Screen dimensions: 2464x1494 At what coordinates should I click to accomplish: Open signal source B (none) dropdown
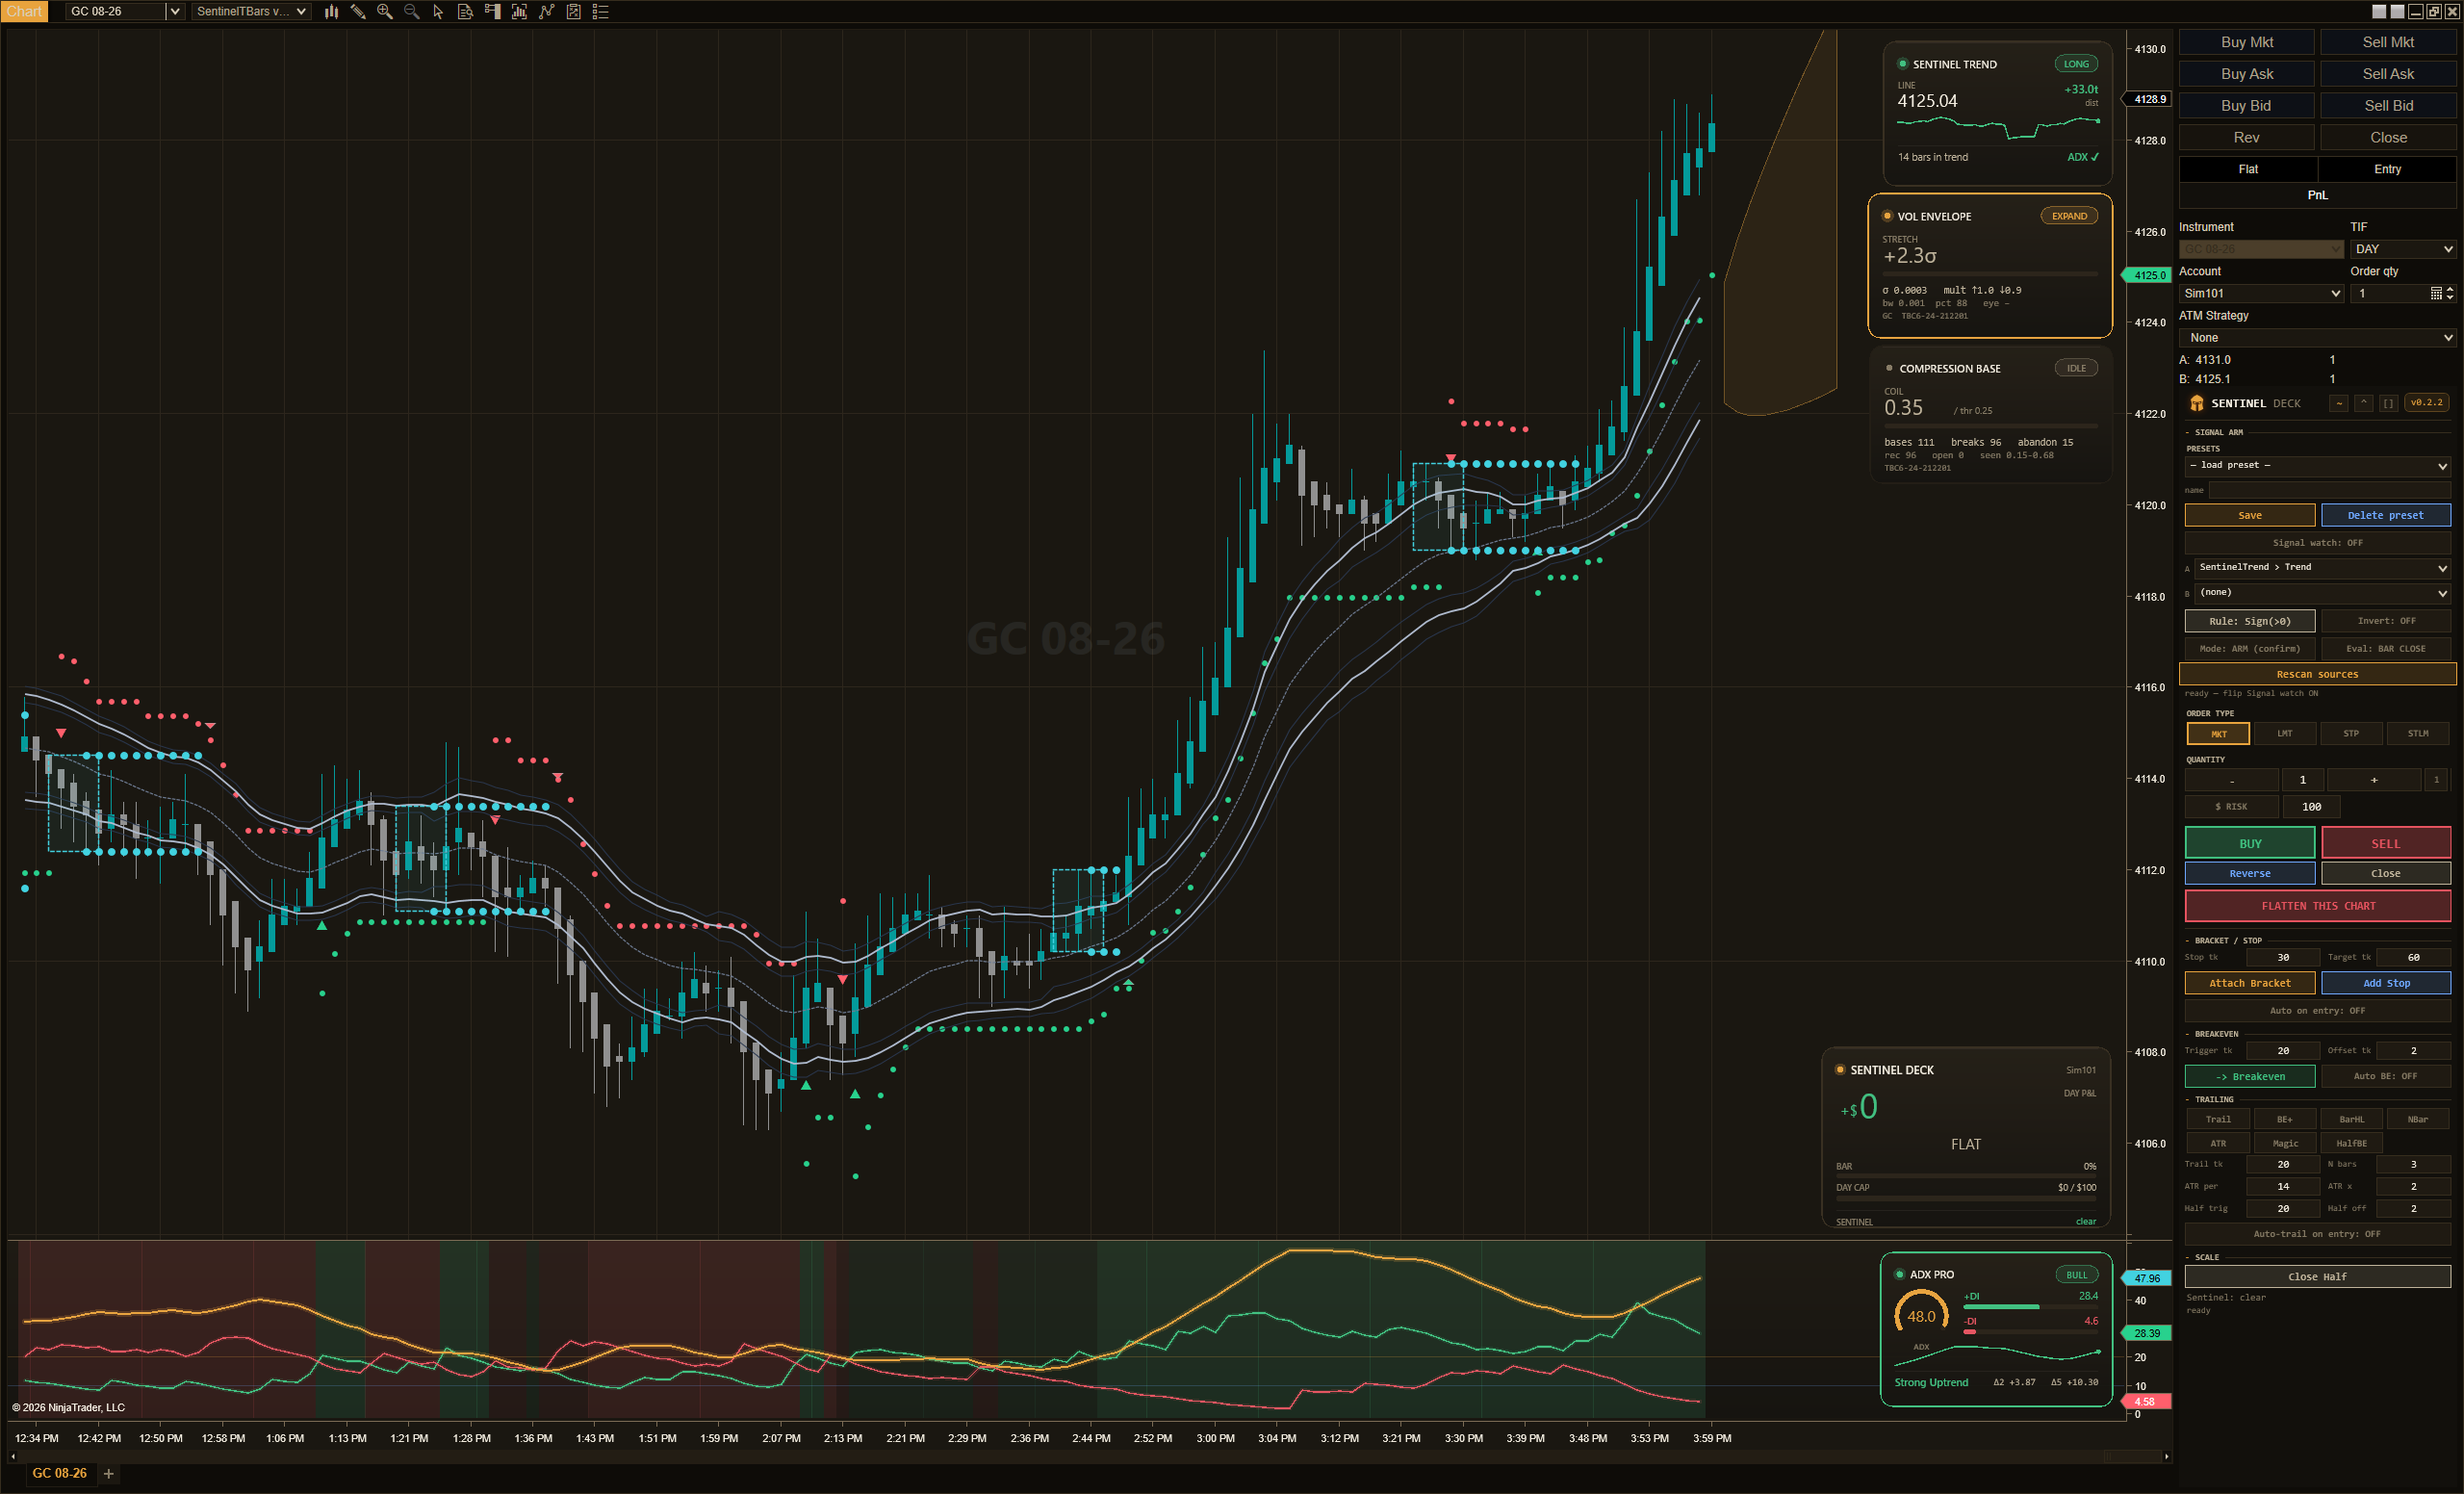(x=2322, y=593)
